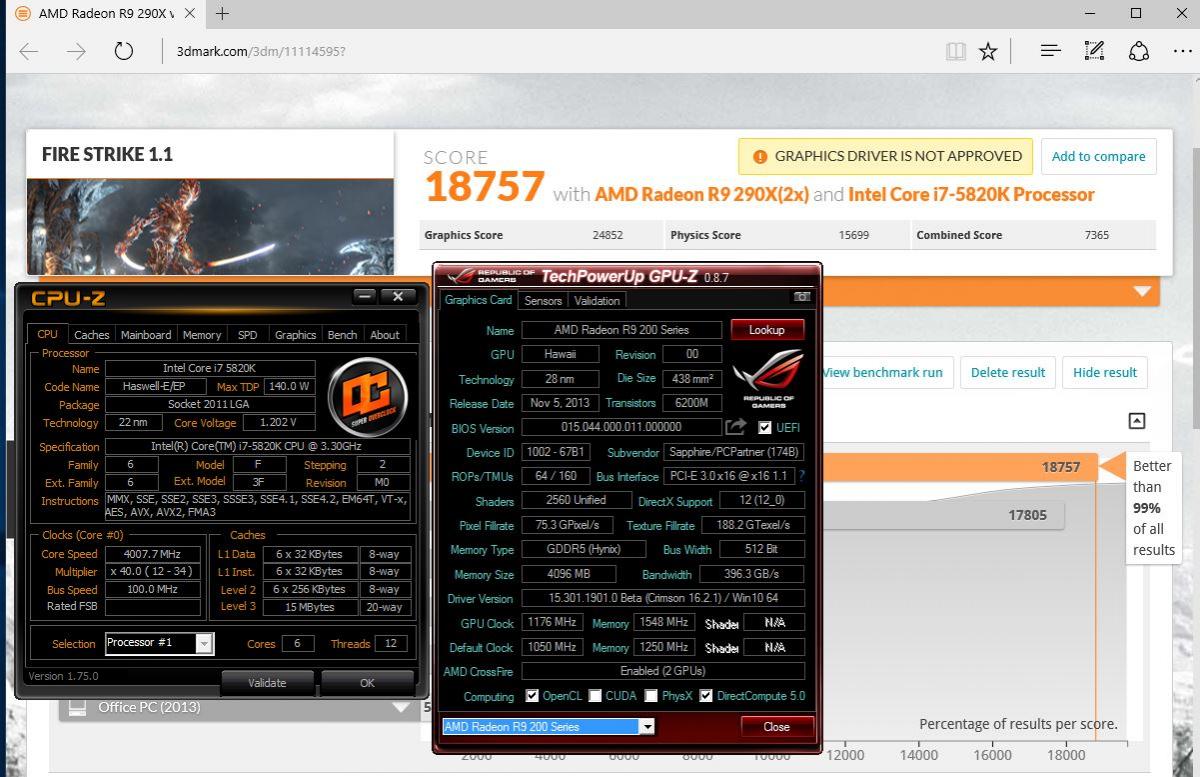Minimize the CPU-Z window

(x=364, y=296)
